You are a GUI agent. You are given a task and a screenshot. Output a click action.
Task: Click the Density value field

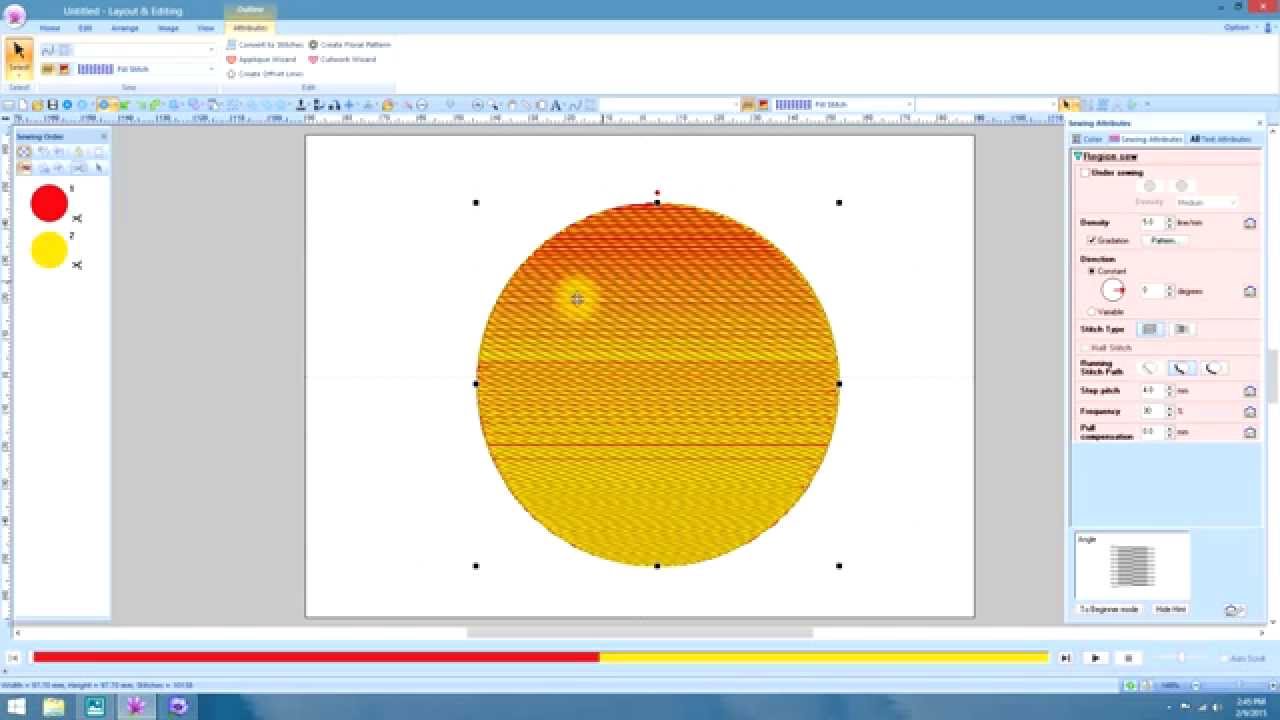[x=1152, y=222]
